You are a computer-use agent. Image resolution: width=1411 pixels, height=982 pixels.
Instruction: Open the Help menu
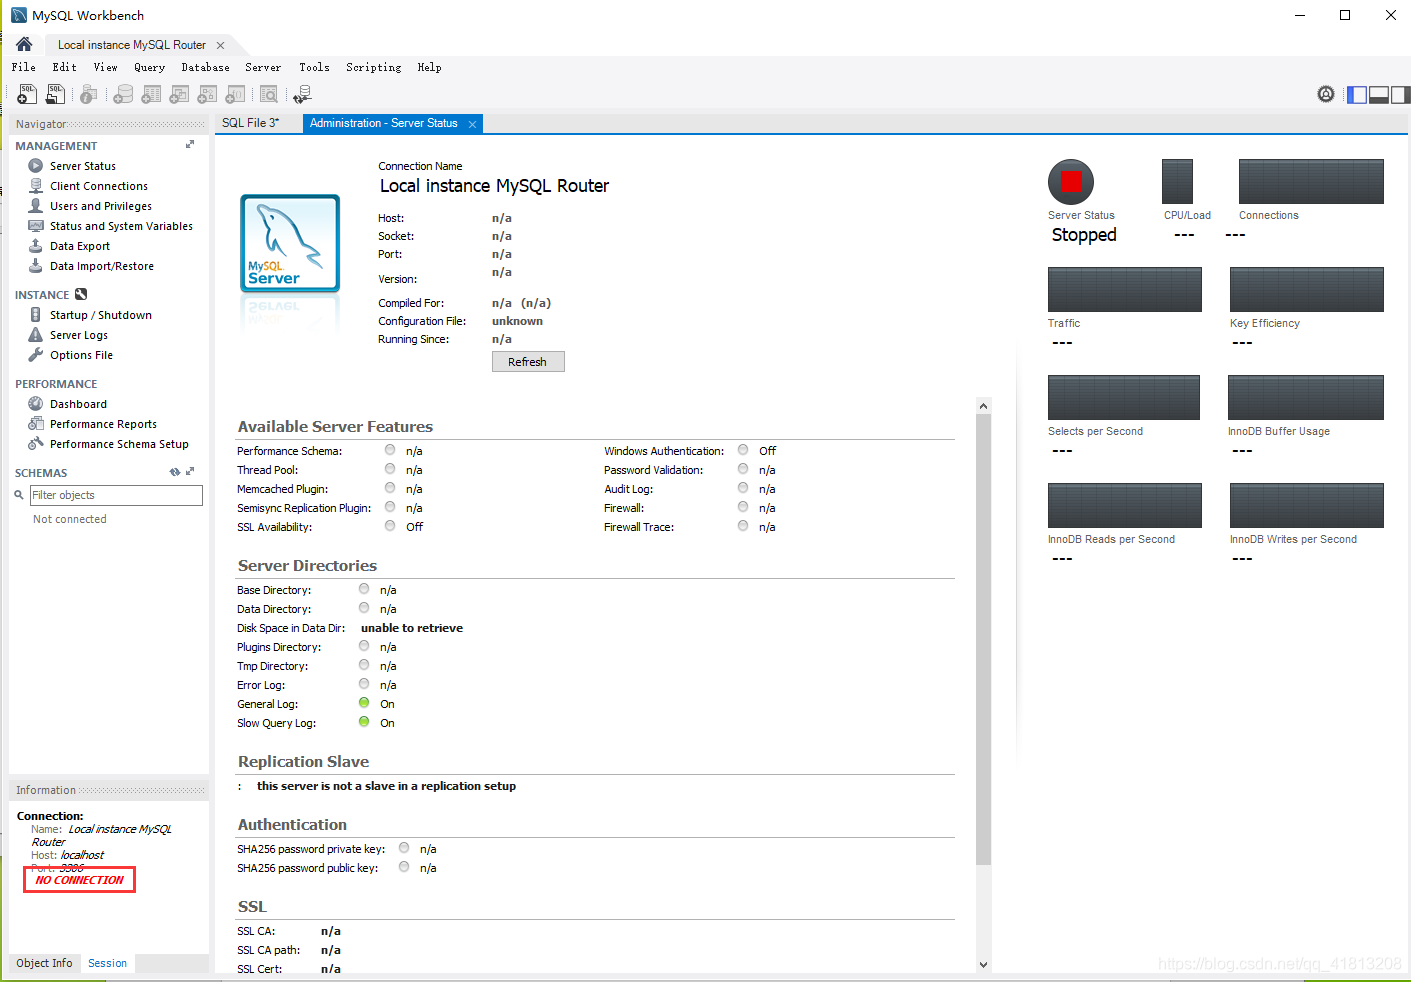point(430,67)
